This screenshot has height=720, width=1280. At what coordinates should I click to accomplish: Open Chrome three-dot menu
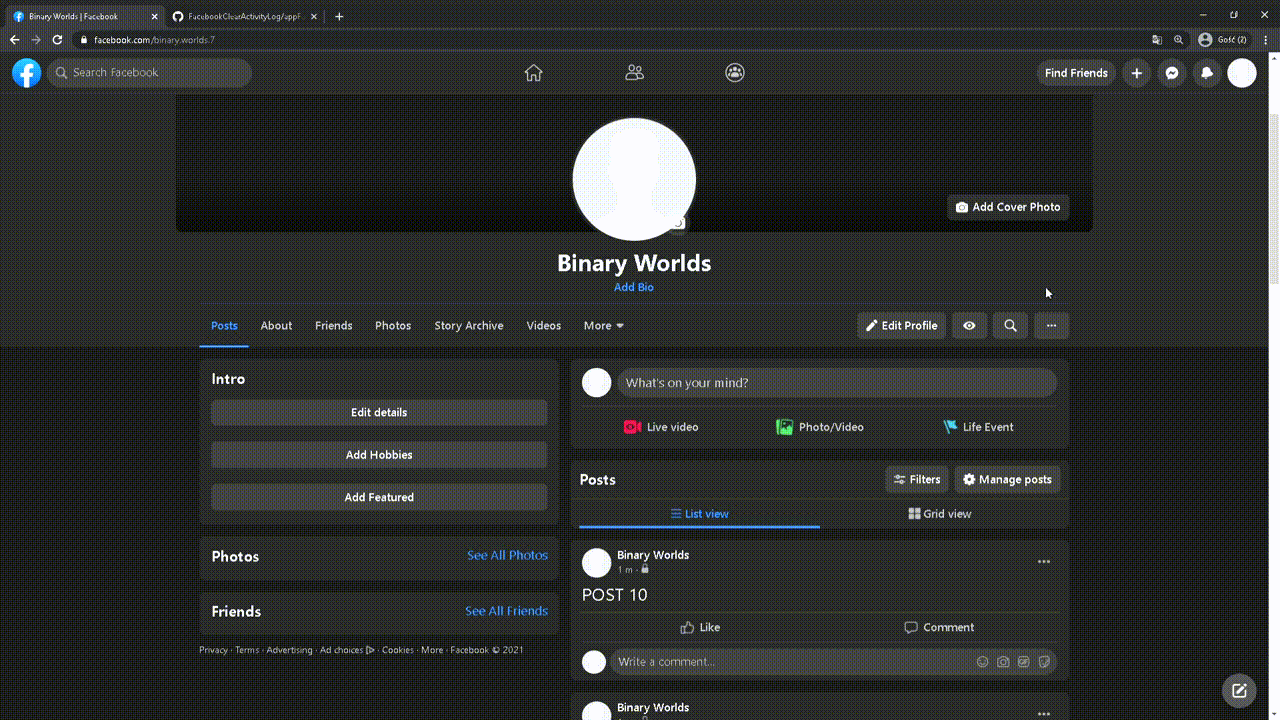pyautogui.click(x=1266, y=40)
